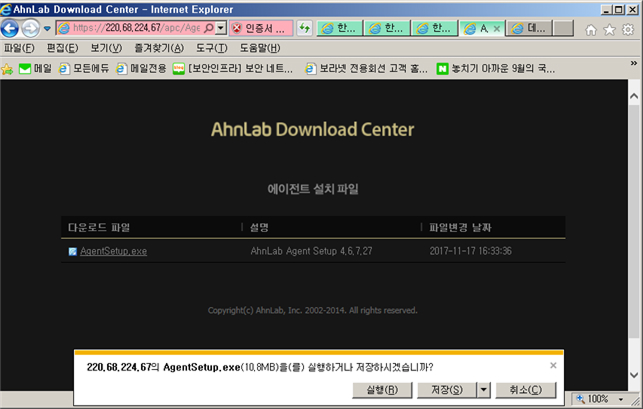The image size is (643, 409).
Task: Go back with the browser Back arrow
Action: point(10,28)
